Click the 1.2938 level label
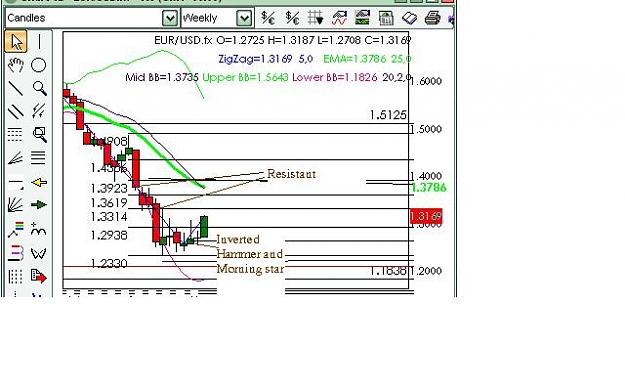The height and width of the screenshot is (391, 625). 109,236
